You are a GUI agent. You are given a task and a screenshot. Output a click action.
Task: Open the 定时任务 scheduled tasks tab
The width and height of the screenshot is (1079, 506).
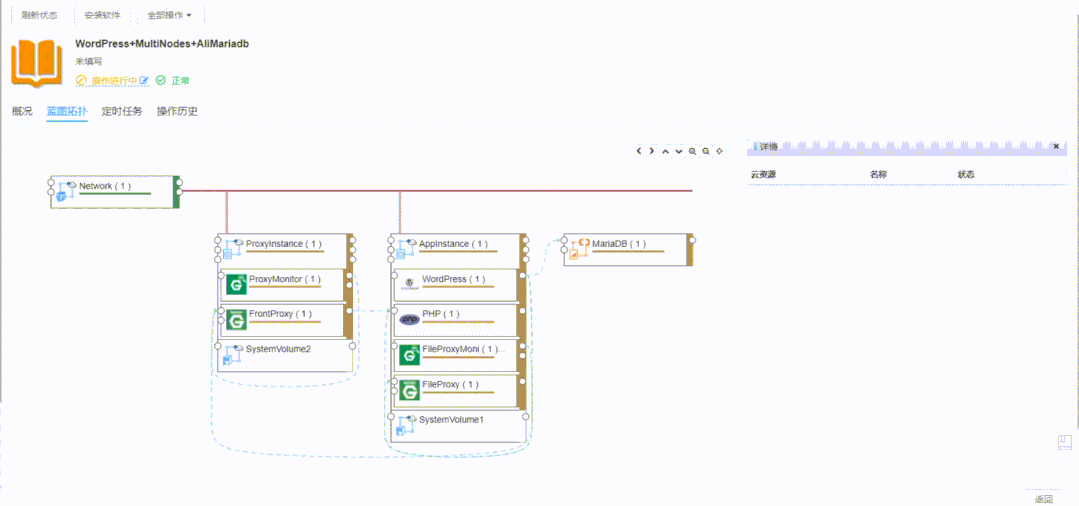(122, 111)
